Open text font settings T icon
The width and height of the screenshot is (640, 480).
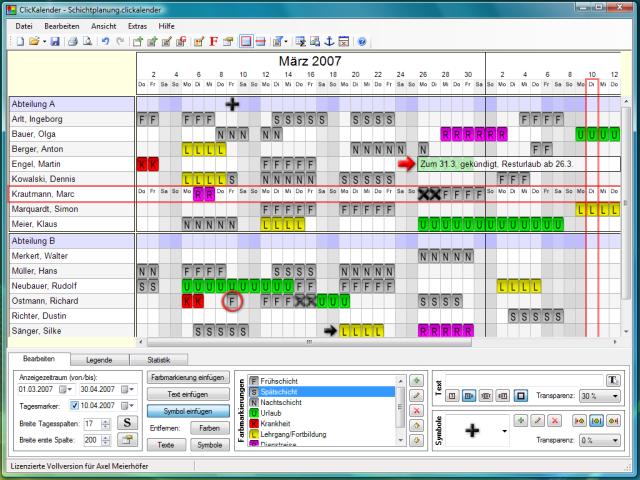coord(613,380)
